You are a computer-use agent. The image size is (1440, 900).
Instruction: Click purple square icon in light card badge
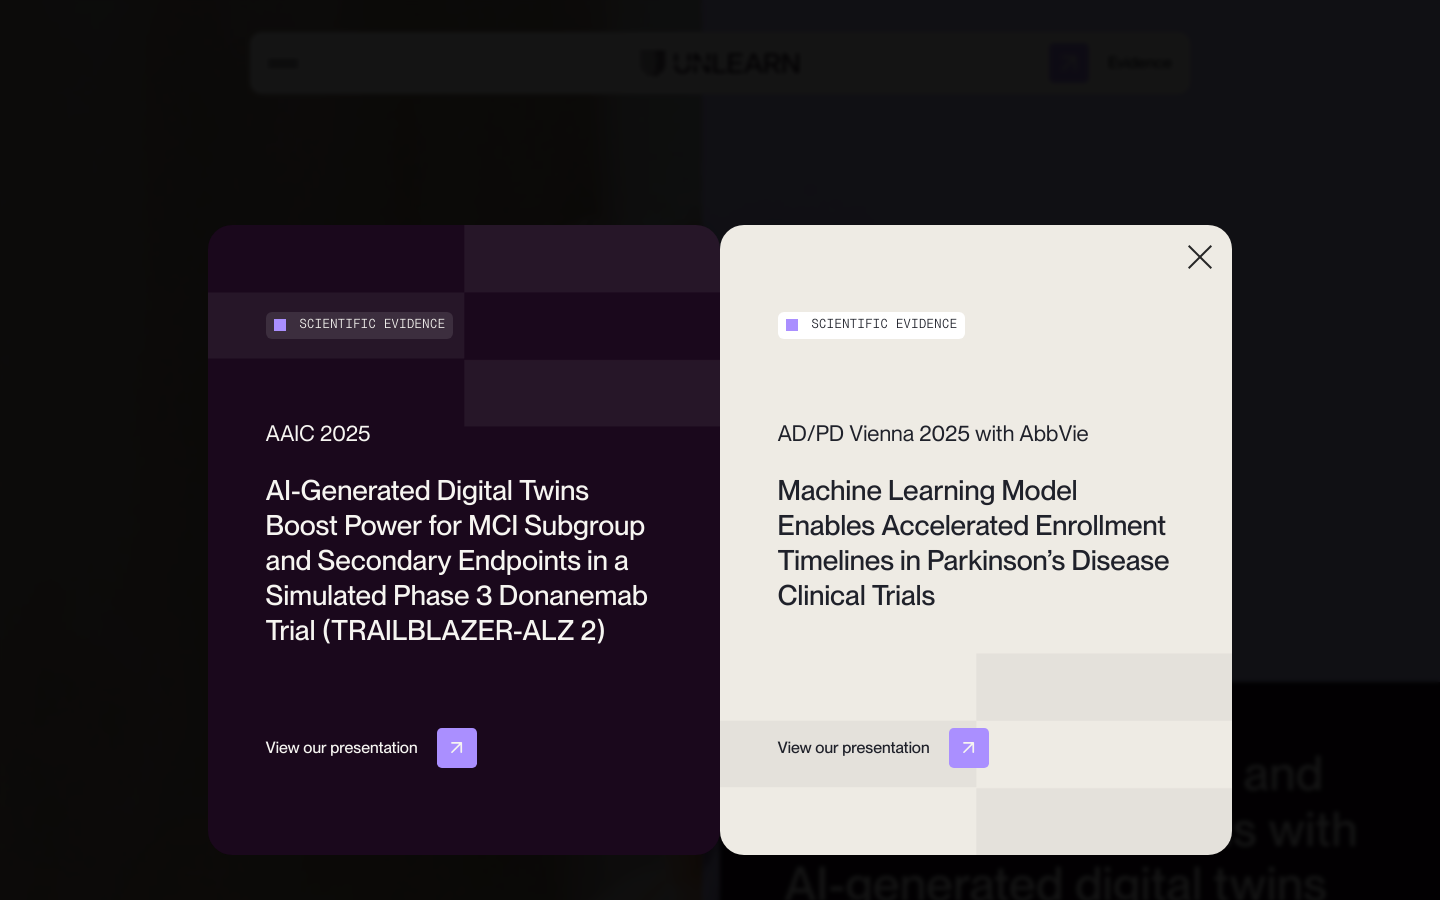pyautogui.click(x=792, y=325)
